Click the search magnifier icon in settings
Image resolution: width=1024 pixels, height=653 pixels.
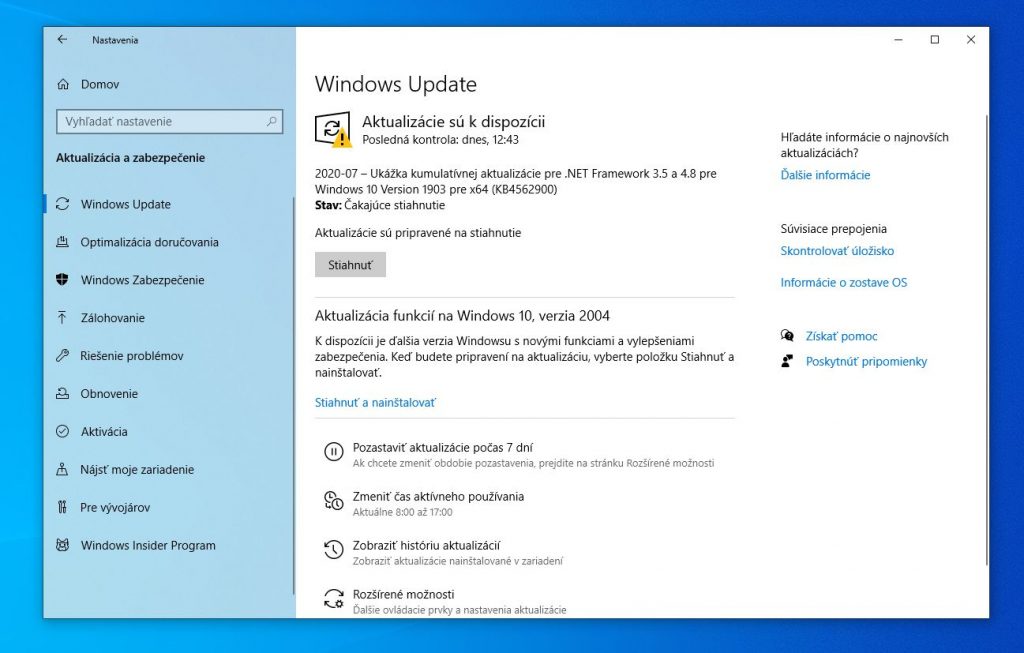[271, 122]
